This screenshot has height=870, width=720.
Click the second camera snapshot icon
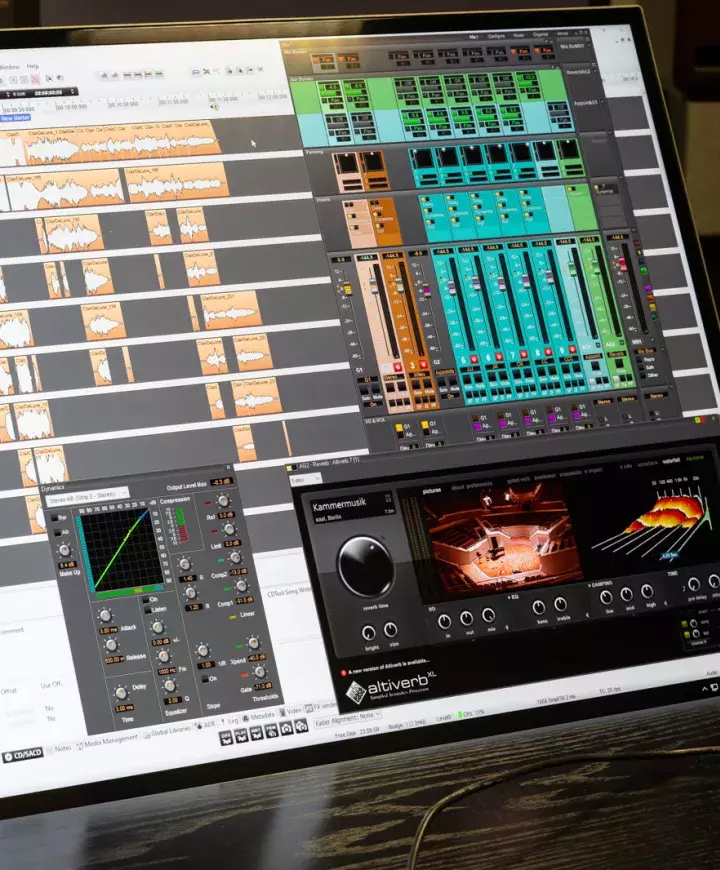[301, 725]
